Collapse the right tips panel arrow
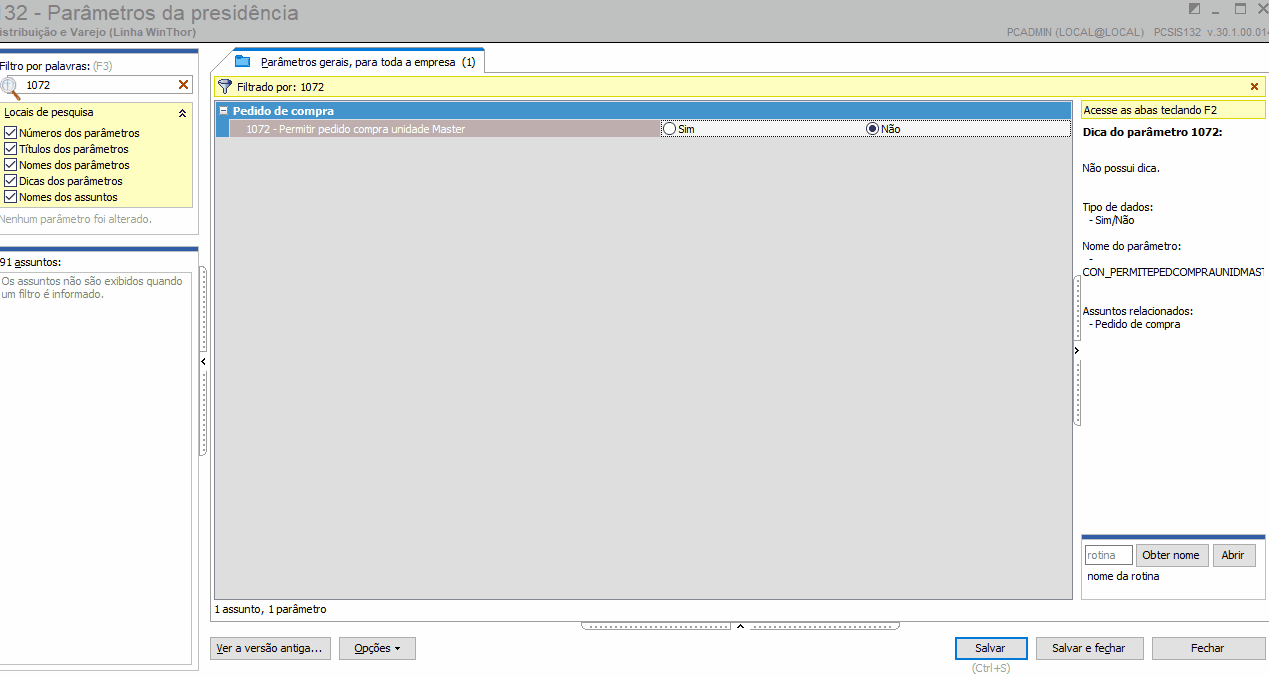Image resolution: width=1269 pixels, height=677 pixels. 1077,351
